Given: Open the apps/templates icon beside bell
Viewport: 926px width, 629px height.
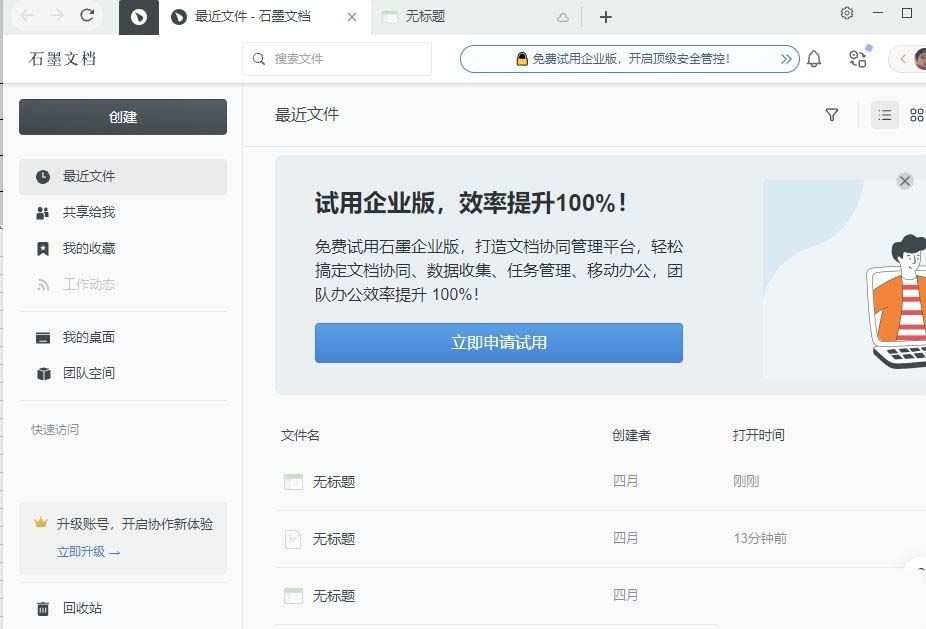Looking at the screenshot, I should 858,58.
